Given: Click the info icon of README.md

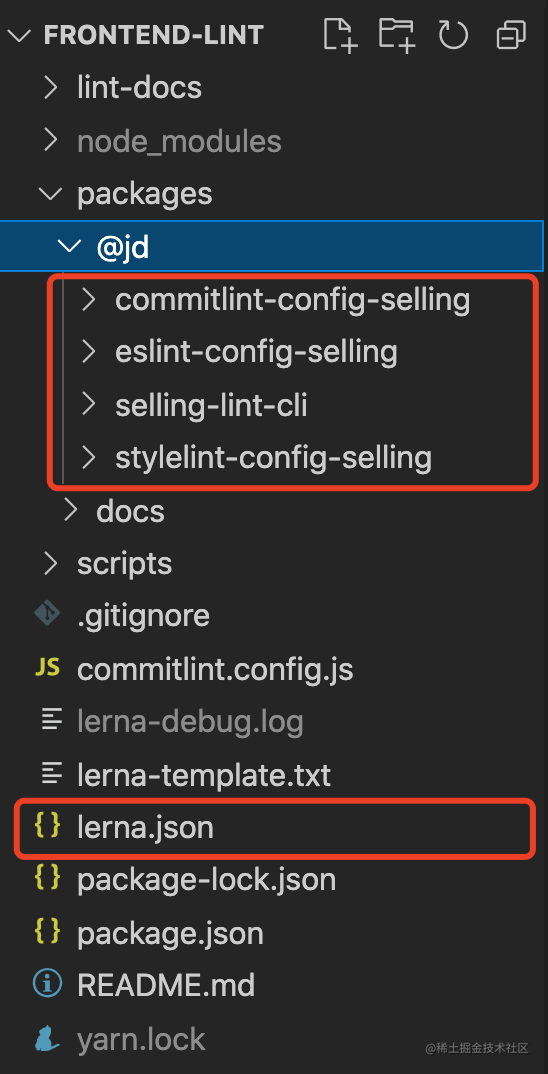Looking at the screenshot, I should (48, 985).
